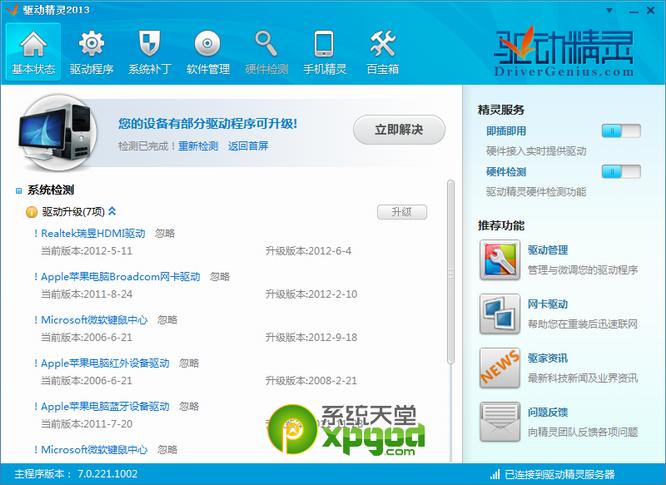
Task: Open the 驱家资讯 news icon
Action: point(498,365)
